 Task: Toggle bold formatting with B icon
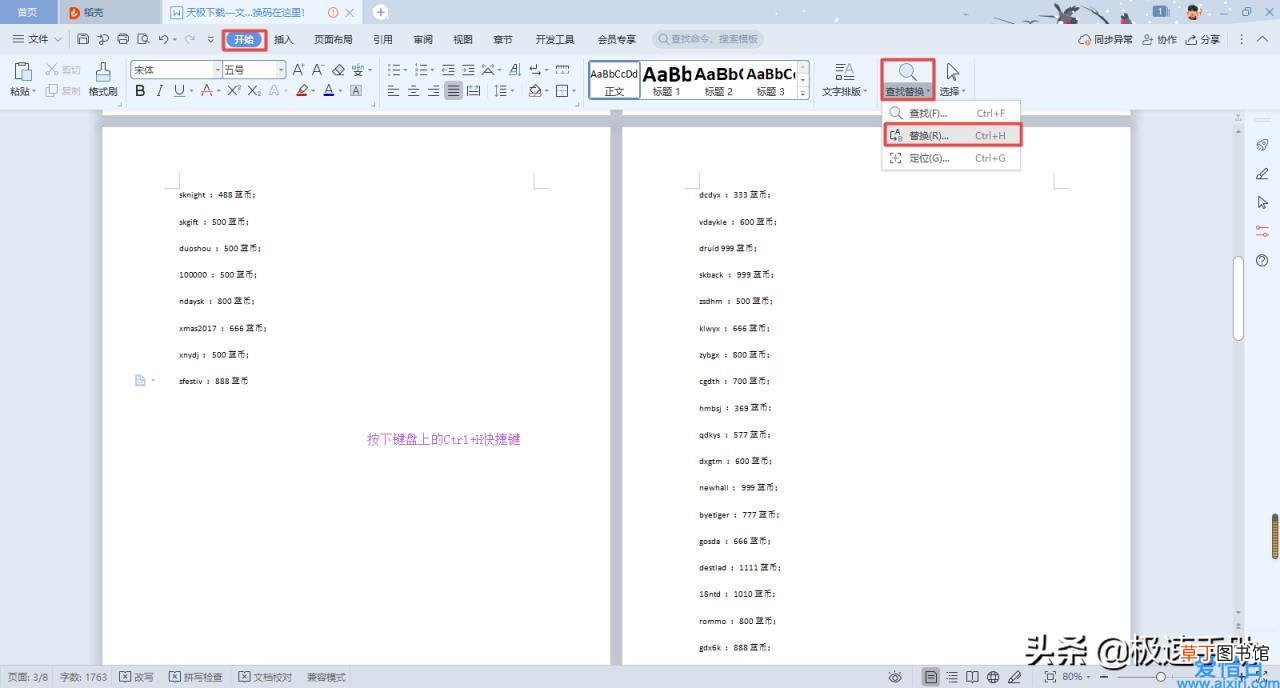tap(140, 91)
